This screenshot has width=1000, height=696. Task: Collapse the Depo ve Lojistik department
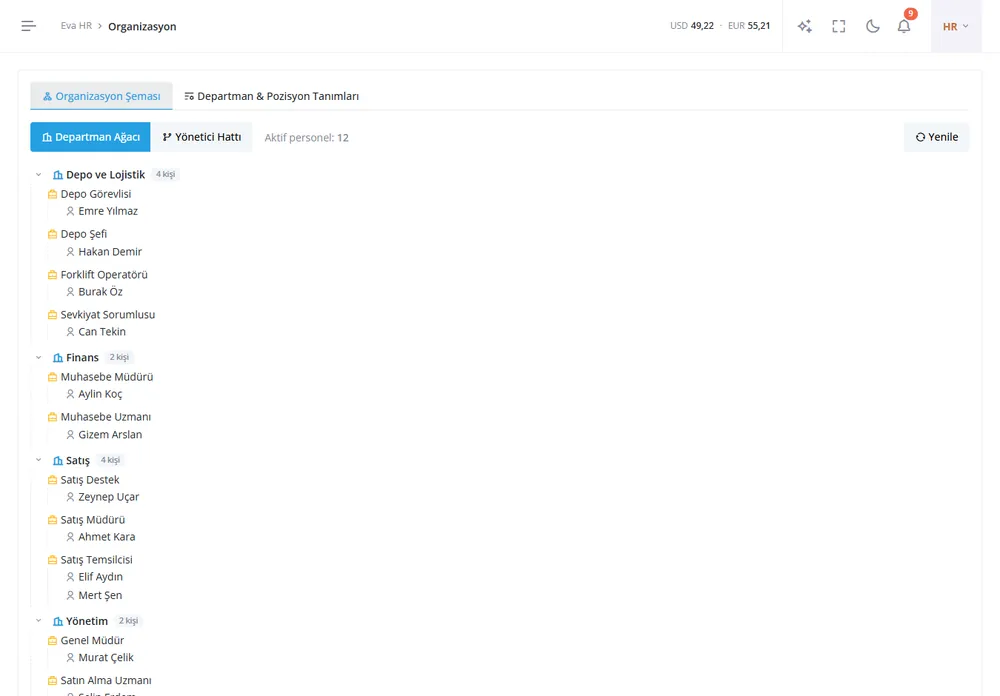click(38, 174)
